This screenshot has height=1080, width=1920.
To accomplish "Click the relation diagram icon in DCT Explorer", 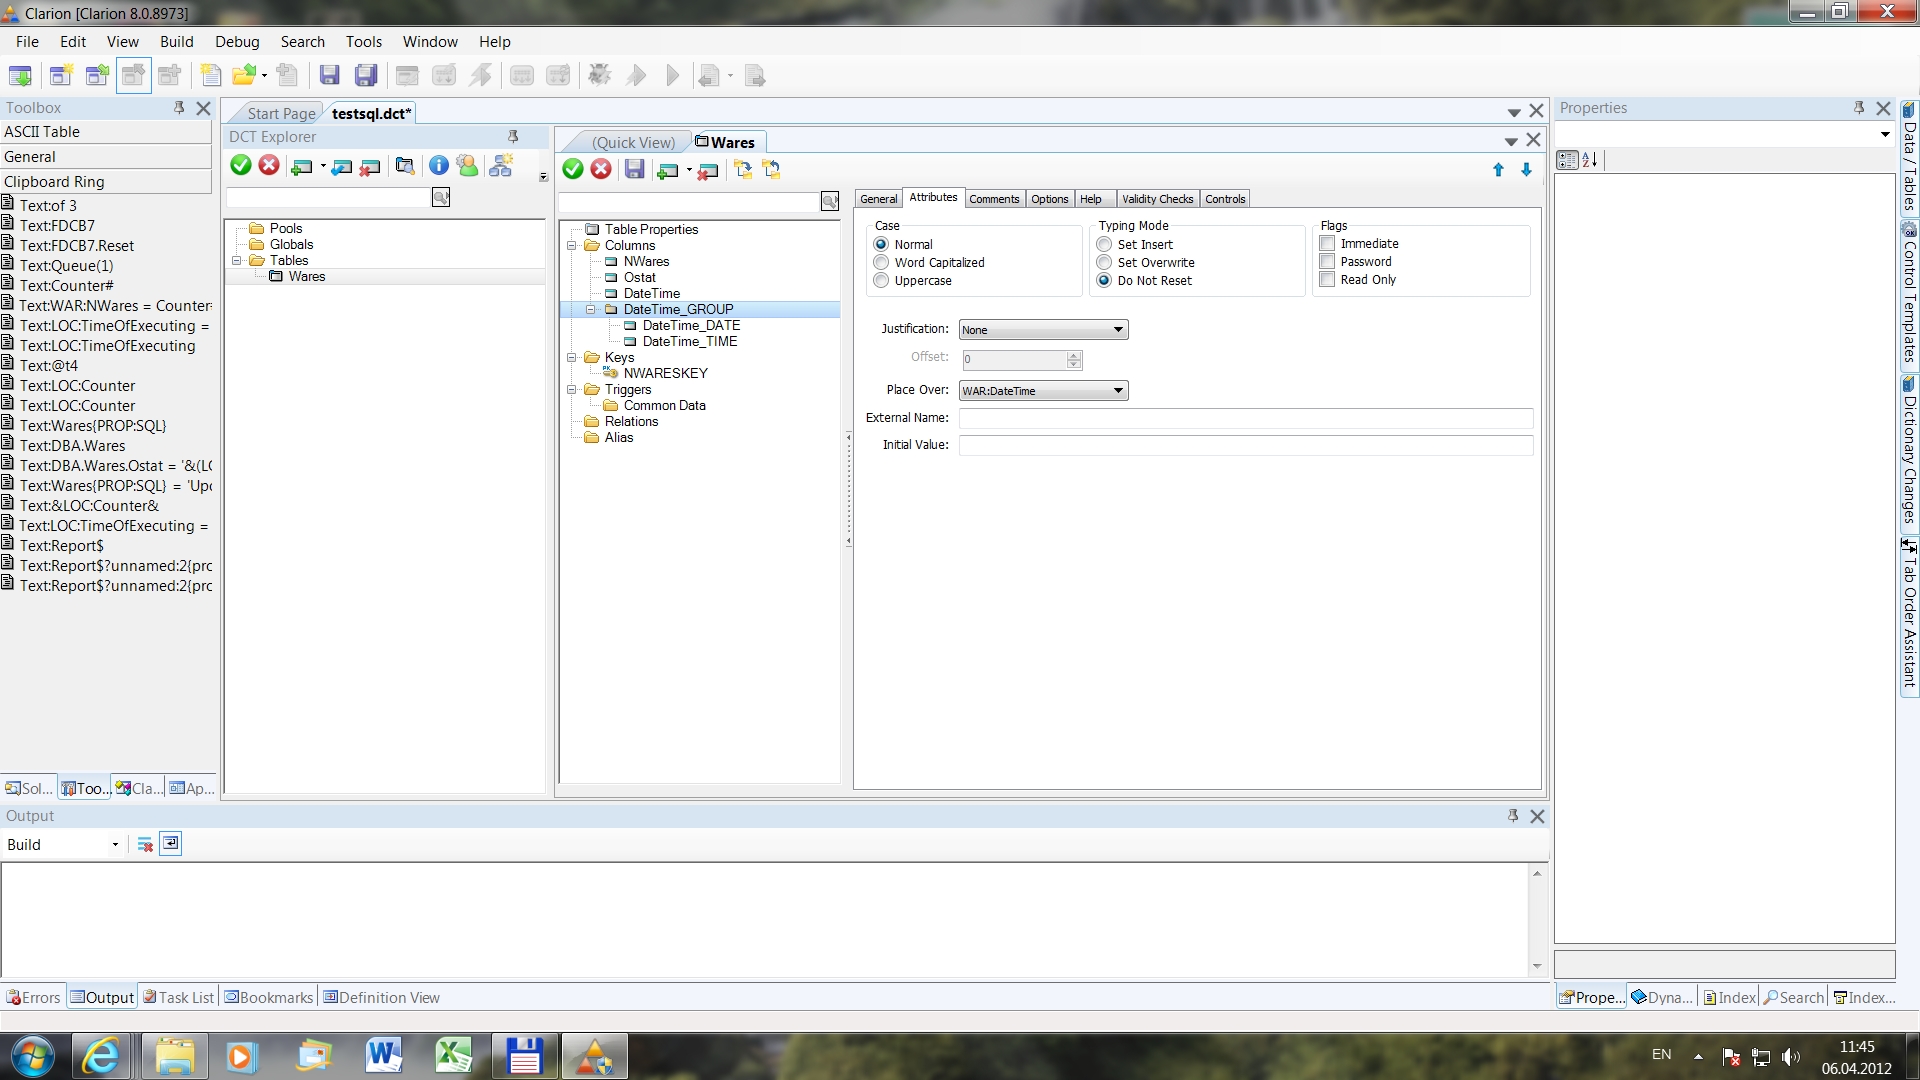I will point(501,166).
